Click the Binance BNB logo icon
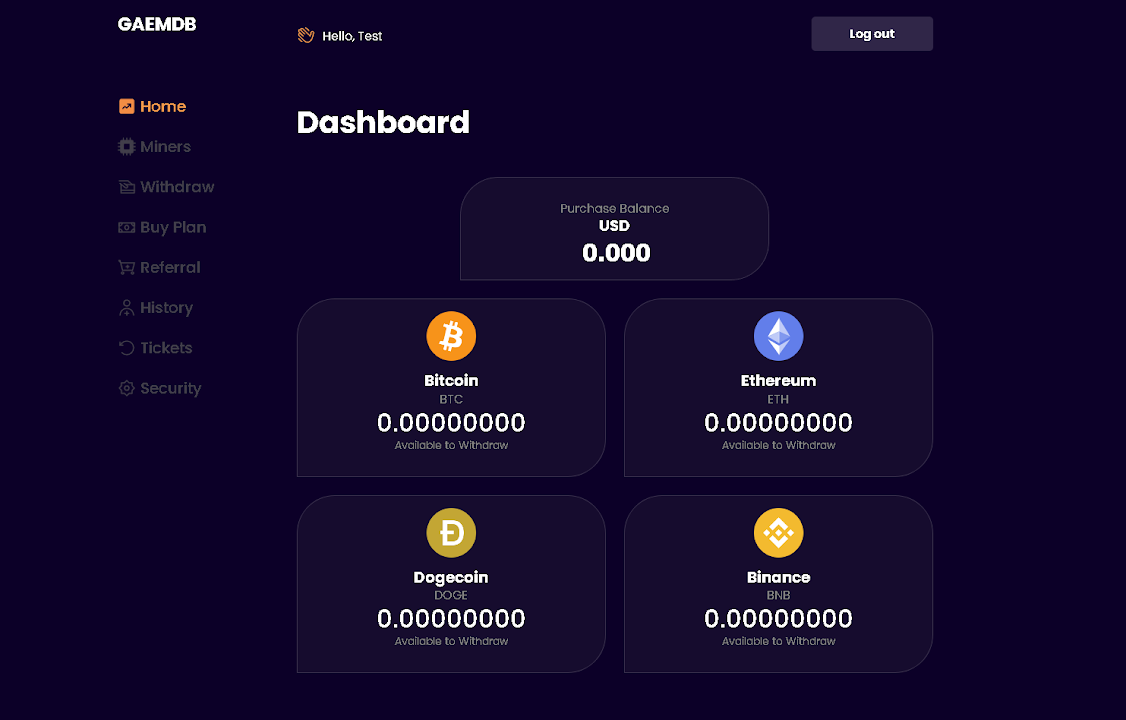Image resolution: width=1126 pixels, height=720 pixels. (x=778, y=533)
